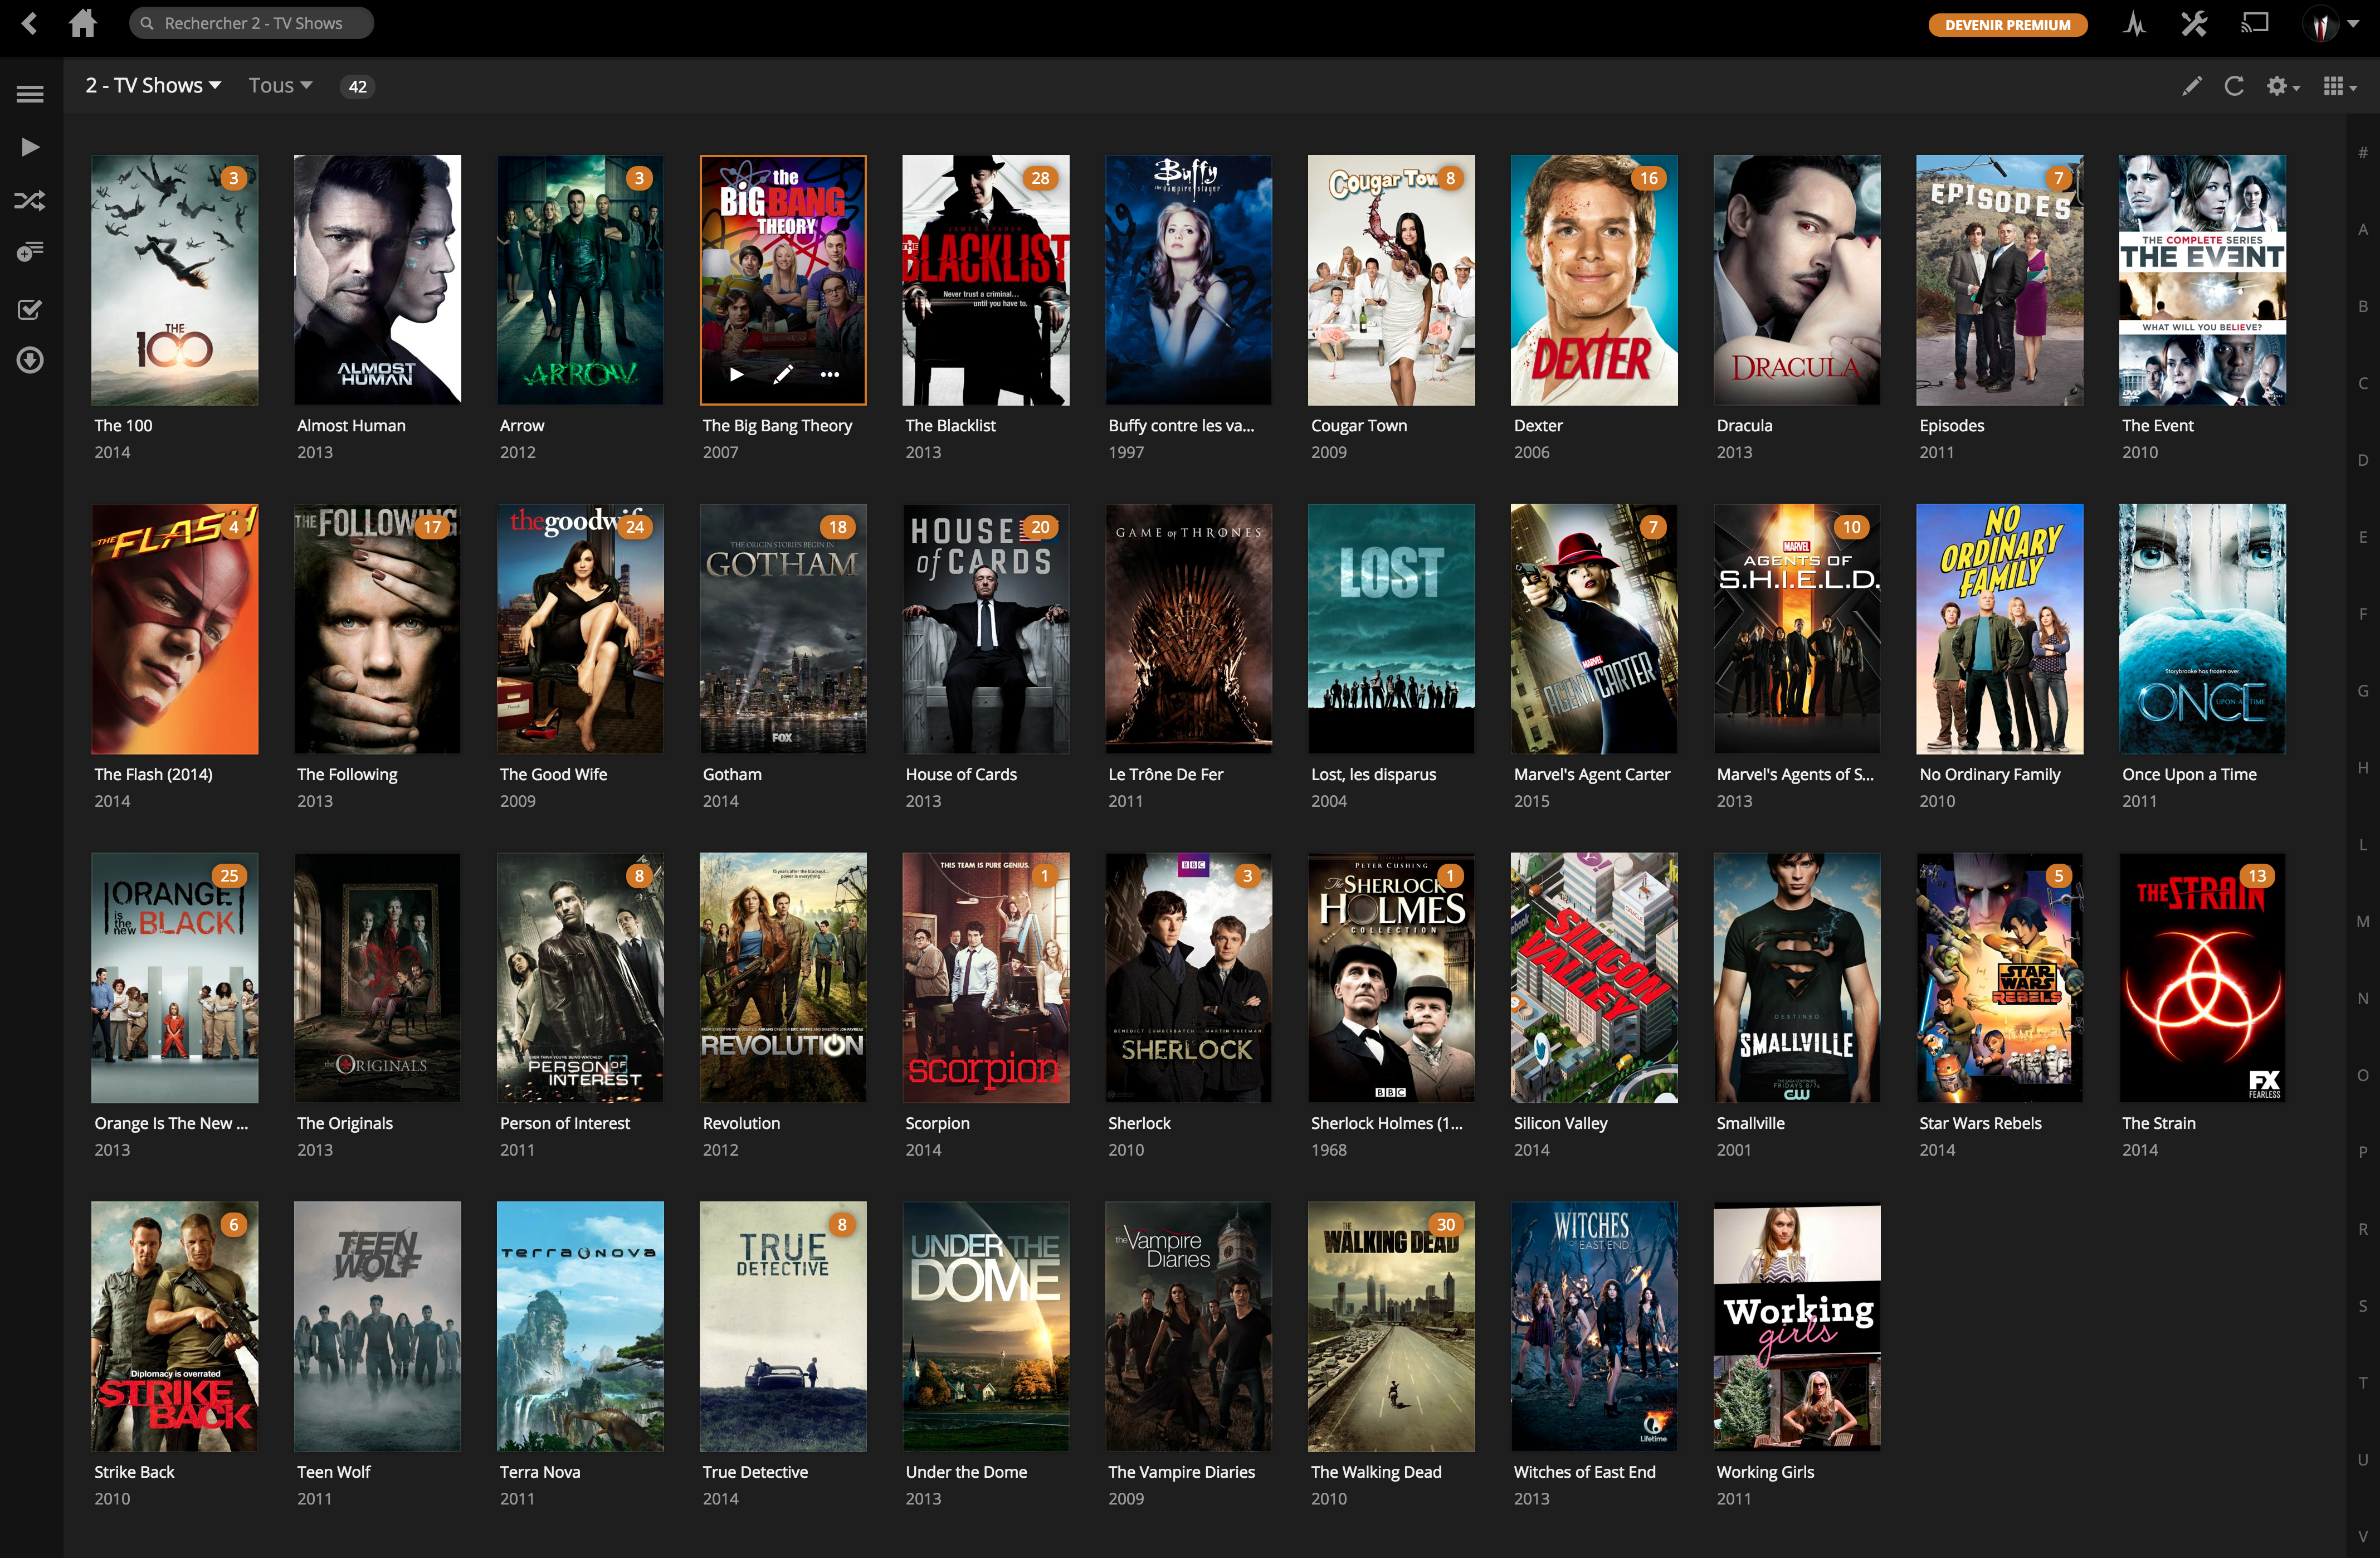The width and height of the screenshot is (2380, 1558).
Task: Go back with the back arrow
Action: (x=30, y=23)
